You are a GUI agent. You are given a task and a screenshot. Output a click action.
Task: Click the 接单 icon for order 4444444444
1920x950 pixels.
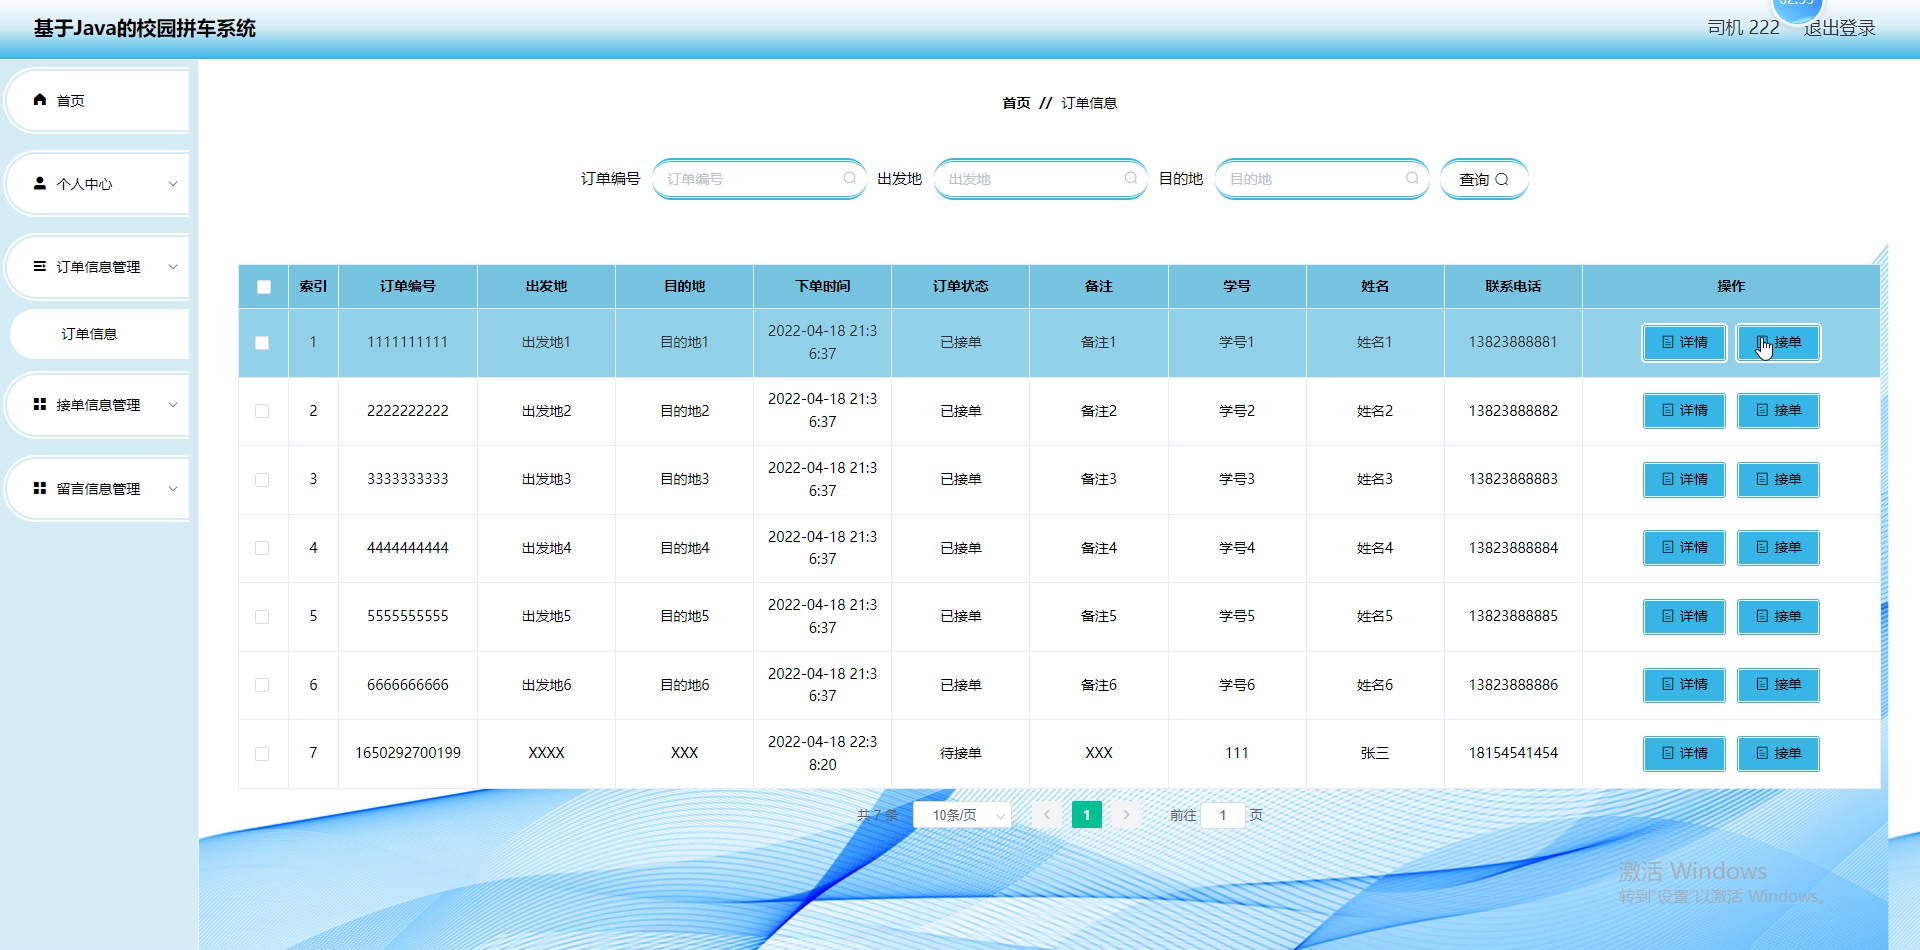point(1762,547)
